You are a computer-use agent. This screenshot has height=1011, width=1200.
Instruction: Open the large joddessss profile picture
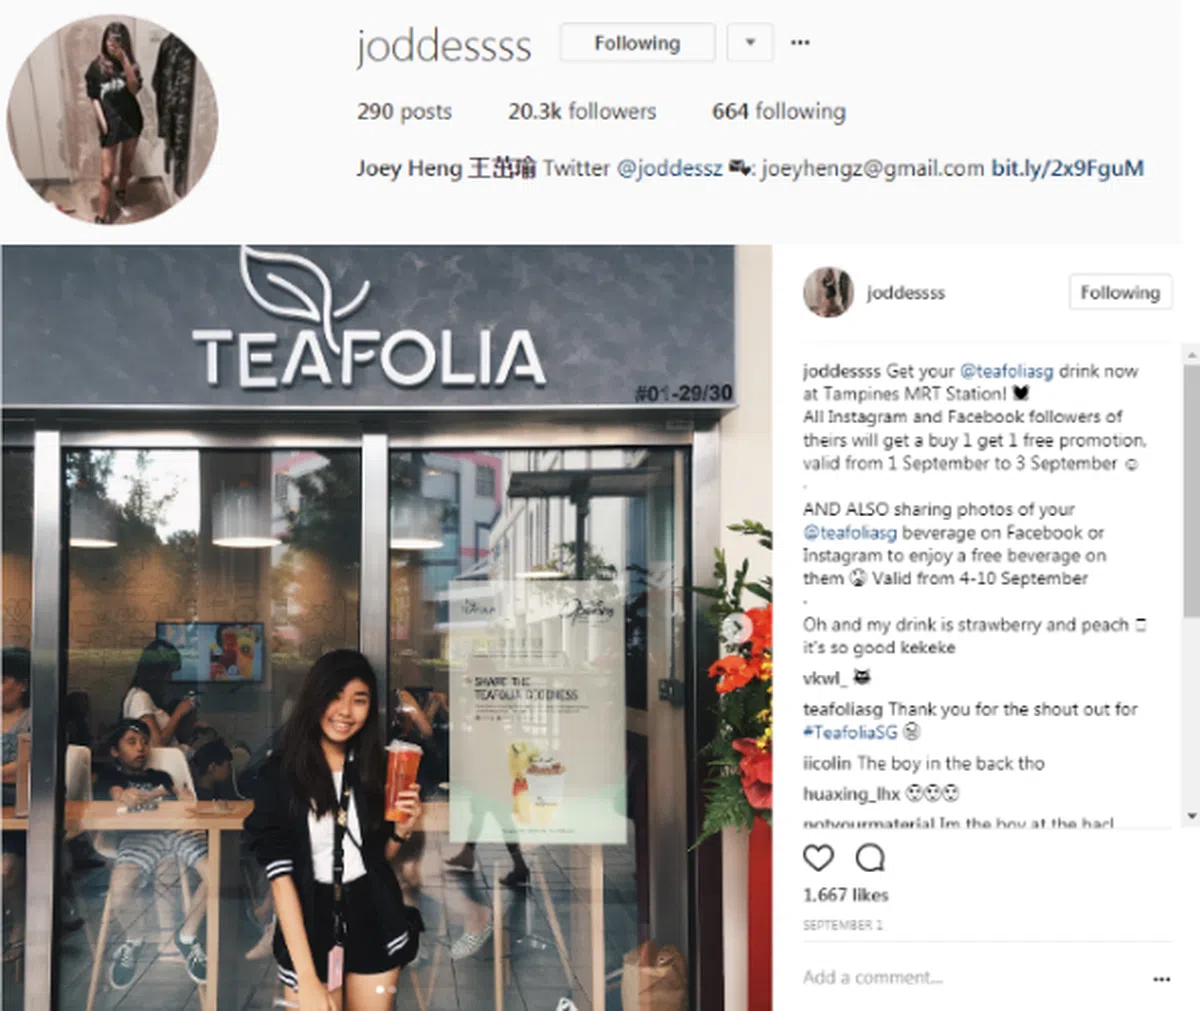tap(112, 119)
